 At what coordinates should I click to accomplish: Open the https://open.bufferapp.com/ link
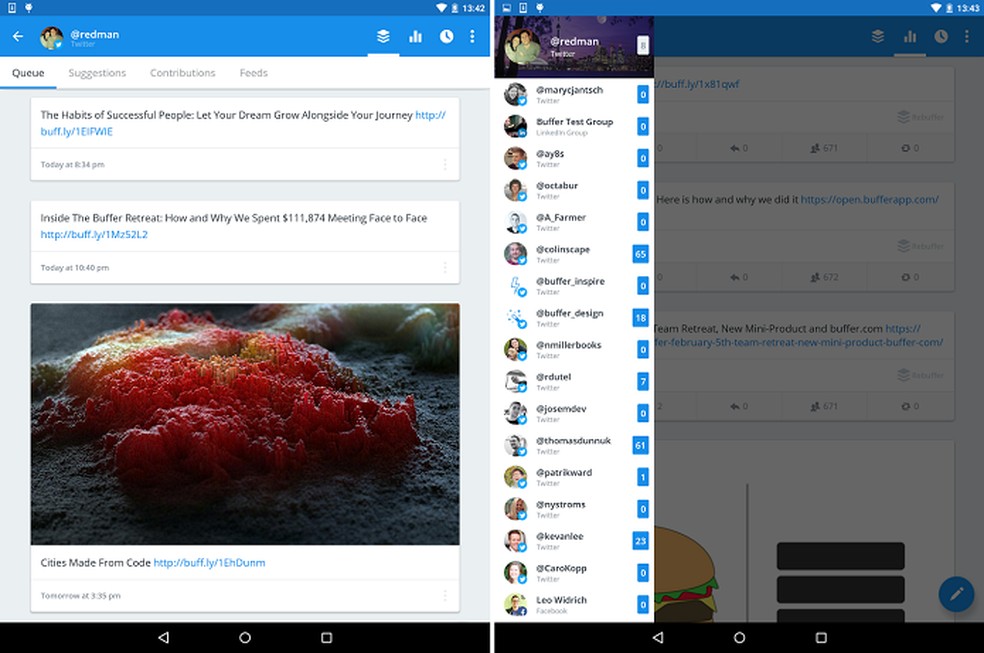(870, 199)
